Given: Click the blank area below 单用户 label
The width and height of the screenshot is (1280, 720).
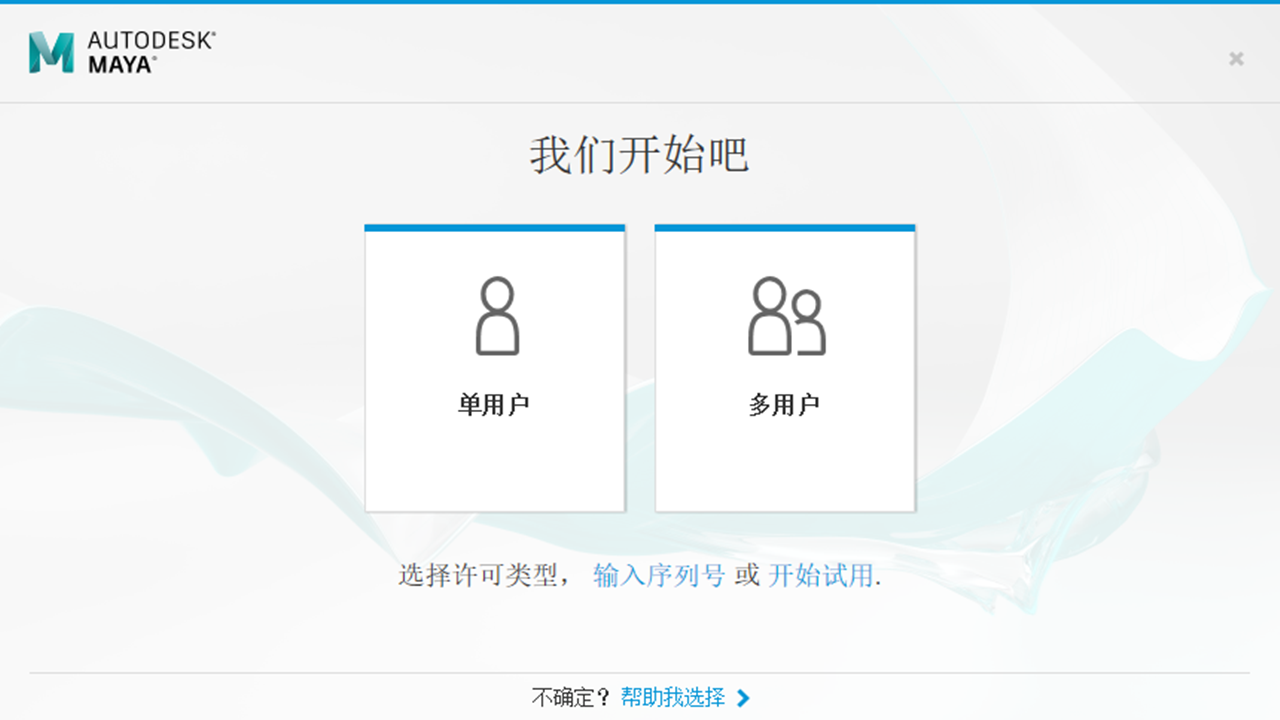Looking at the screenshot, I should click(495, 465).
